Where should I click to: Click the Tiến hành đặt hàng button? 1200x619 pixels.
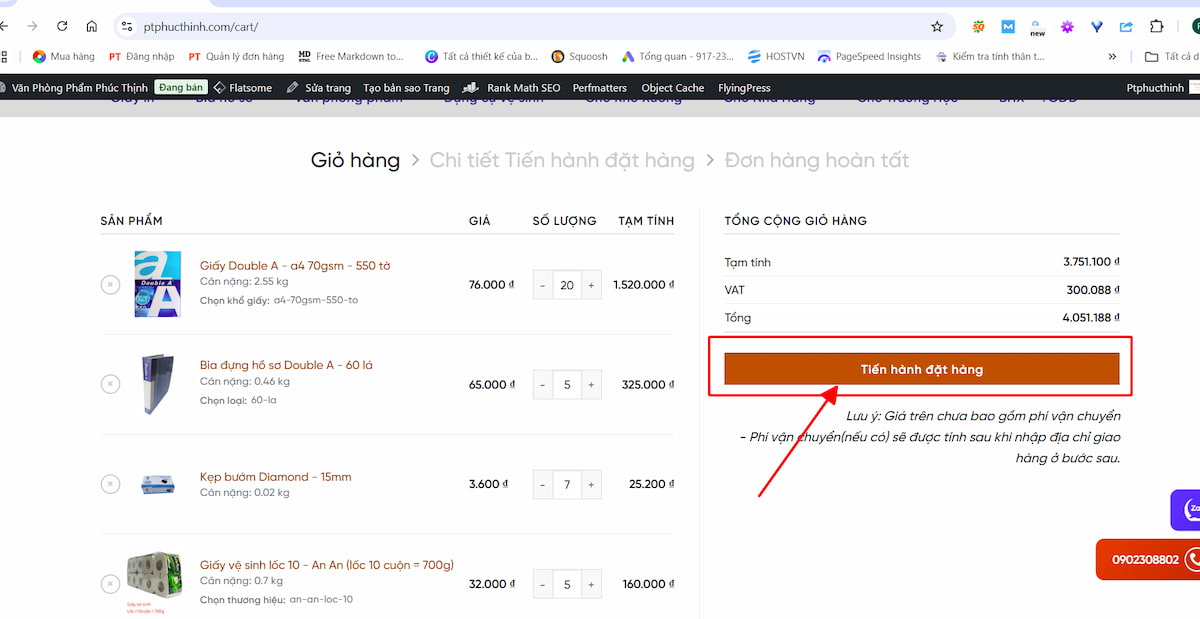(x=921, y=369)
